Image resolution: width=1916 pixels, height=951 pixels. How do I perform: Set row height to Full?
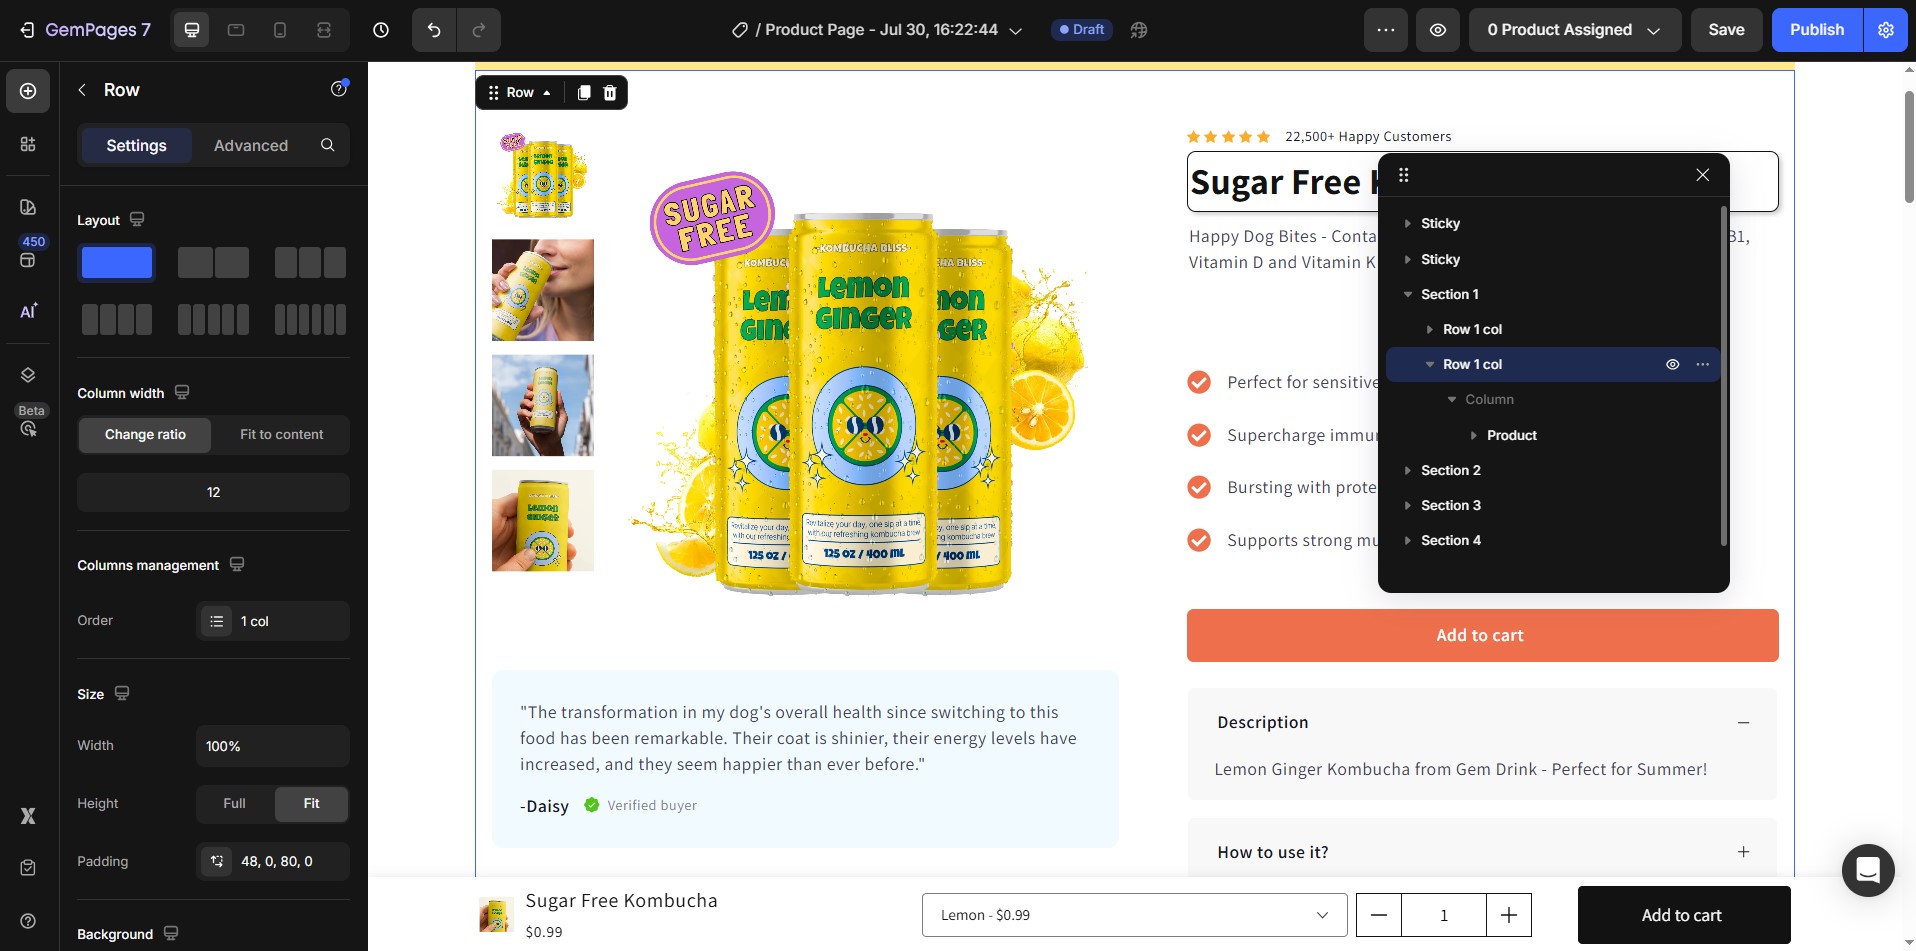tap(234, 804)
